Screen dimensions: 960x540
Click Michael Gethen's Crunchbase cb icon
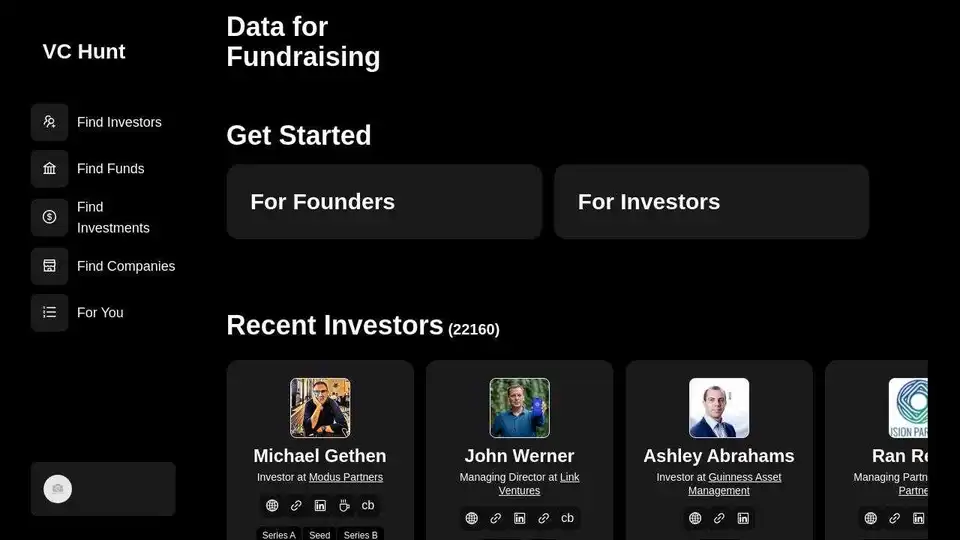pos(367,505)
